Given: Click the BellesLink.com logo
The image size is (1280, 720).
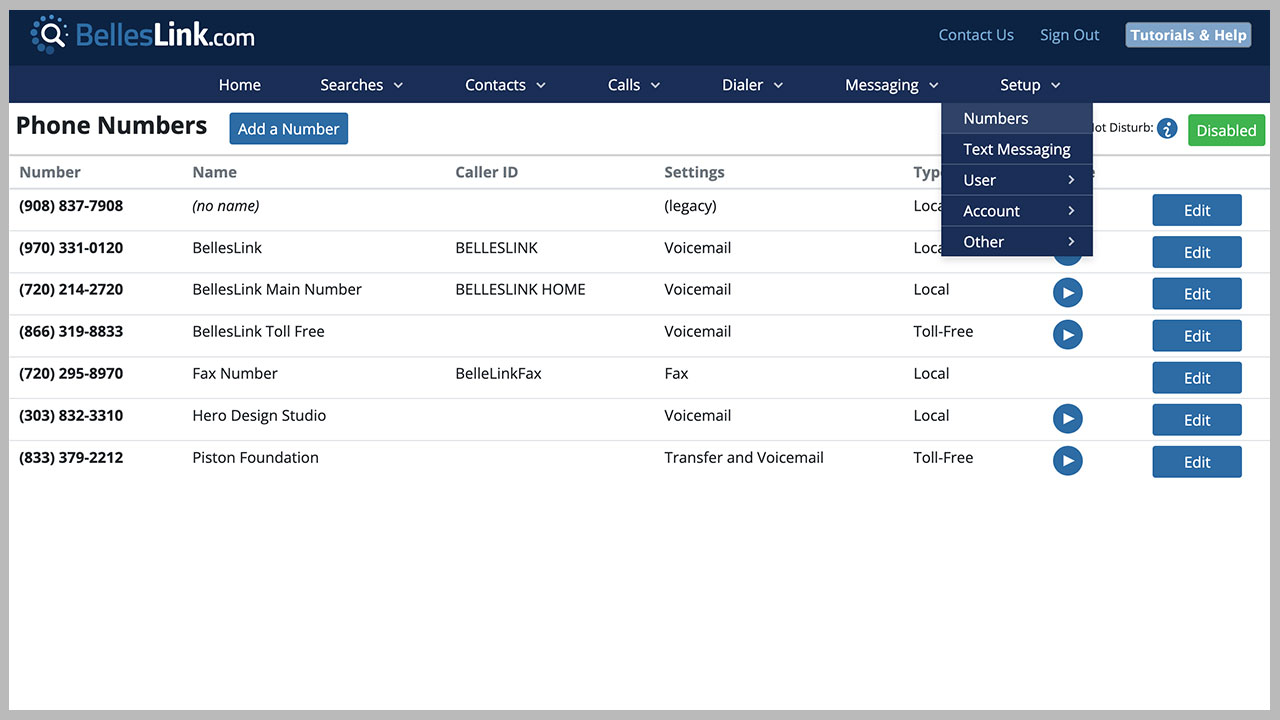Looking at the screenshot, I should (143, 35).
